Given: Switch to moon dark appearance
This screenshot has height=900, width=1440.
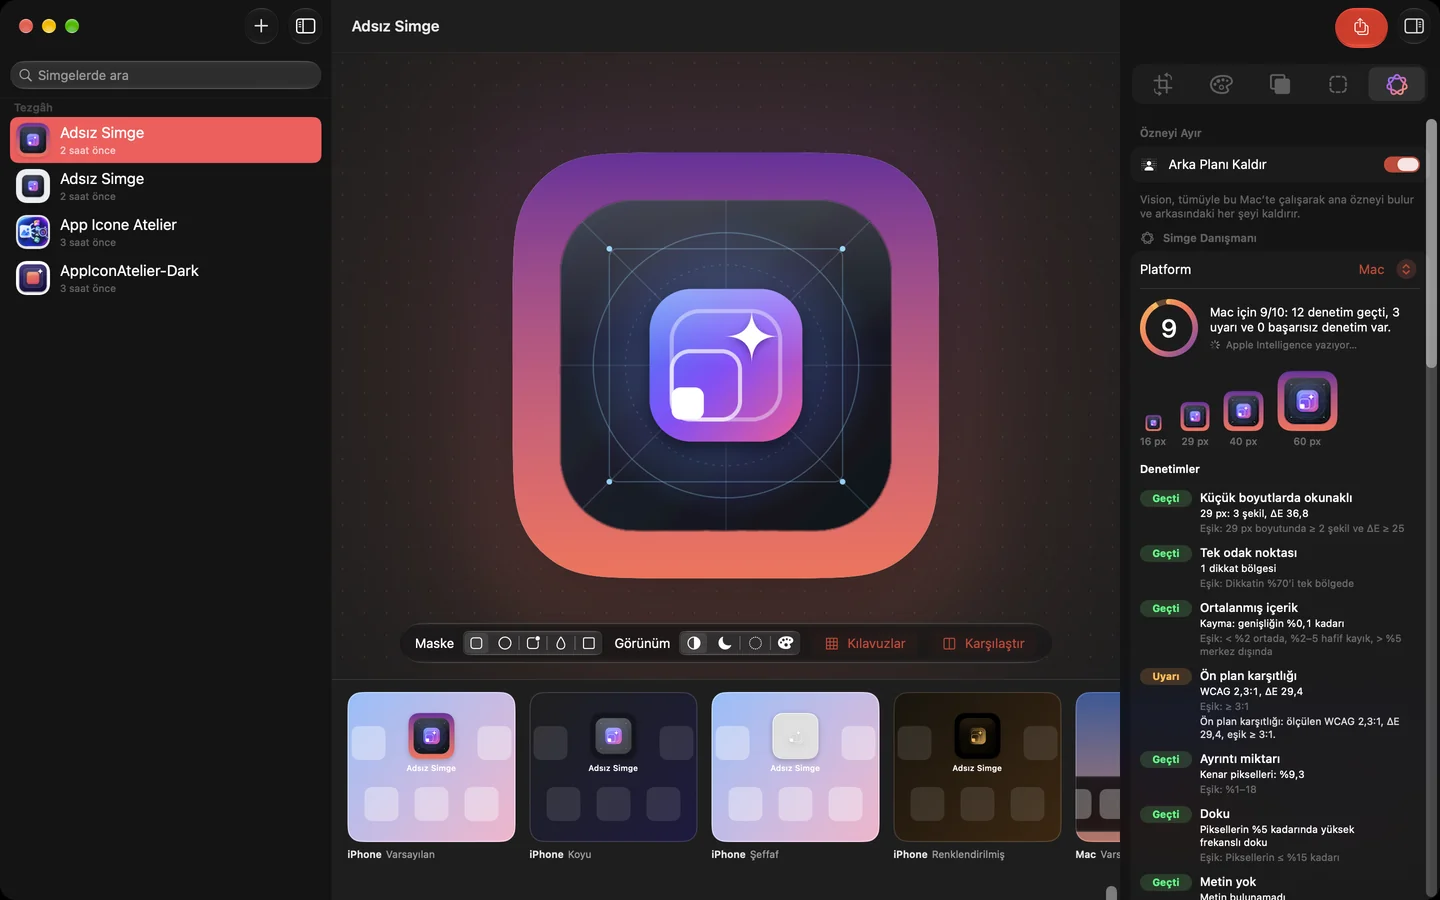Looking at the screenshot, I should click(725, 643).
